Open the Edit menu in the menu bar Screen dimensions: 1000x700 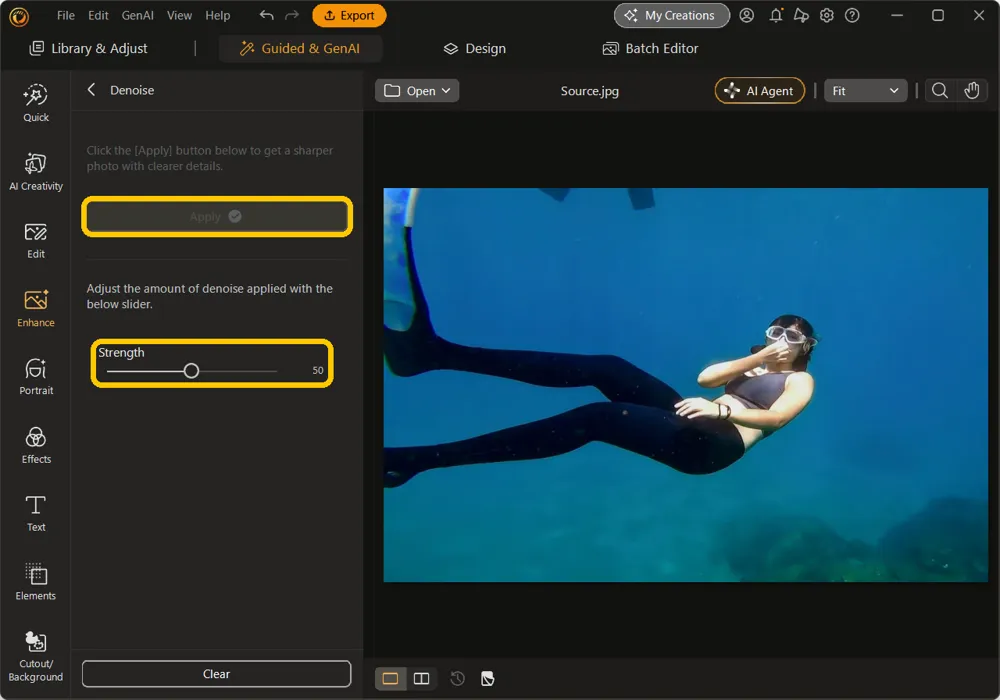click(98, 15)
